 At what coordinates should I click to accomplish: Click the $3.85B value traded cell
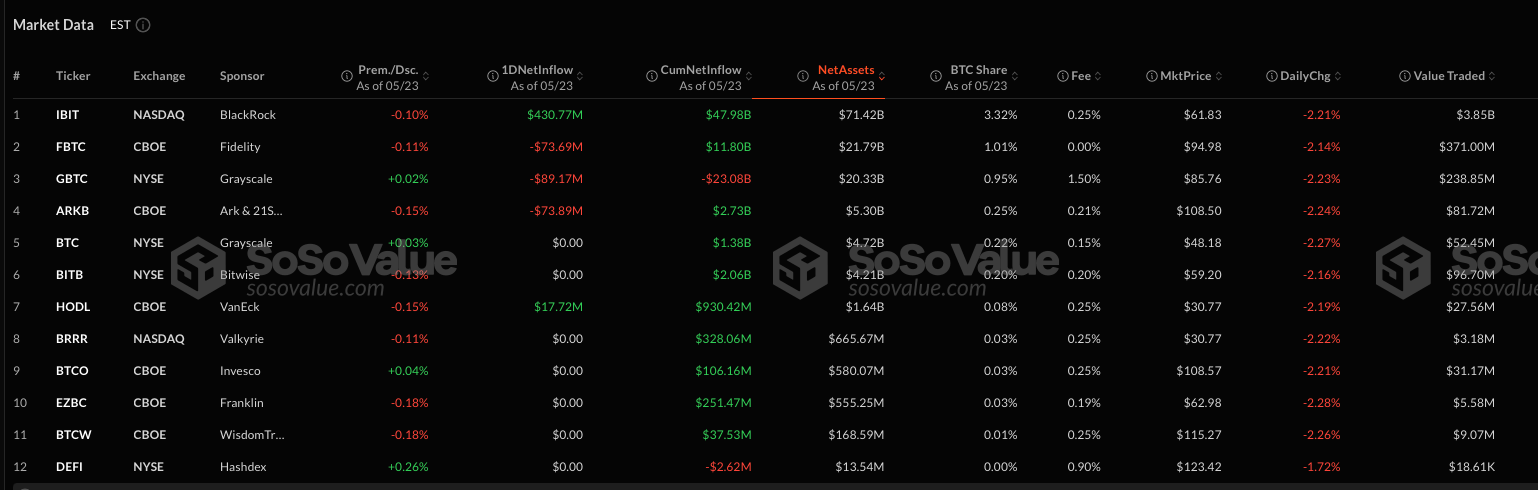(1475, 115)
